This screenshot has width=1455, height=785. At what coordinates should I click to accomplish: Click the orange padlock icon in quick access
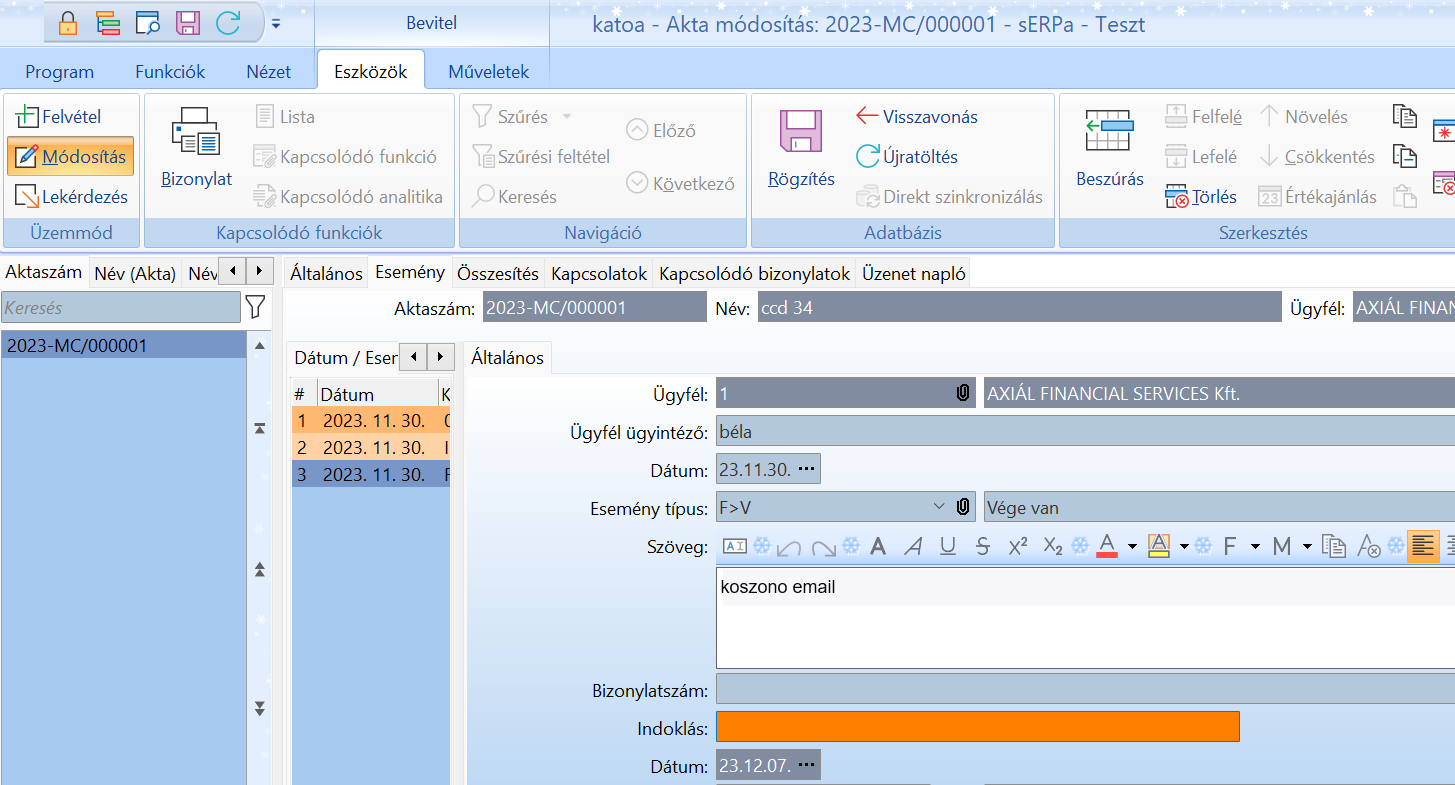(x=68, y=23)
